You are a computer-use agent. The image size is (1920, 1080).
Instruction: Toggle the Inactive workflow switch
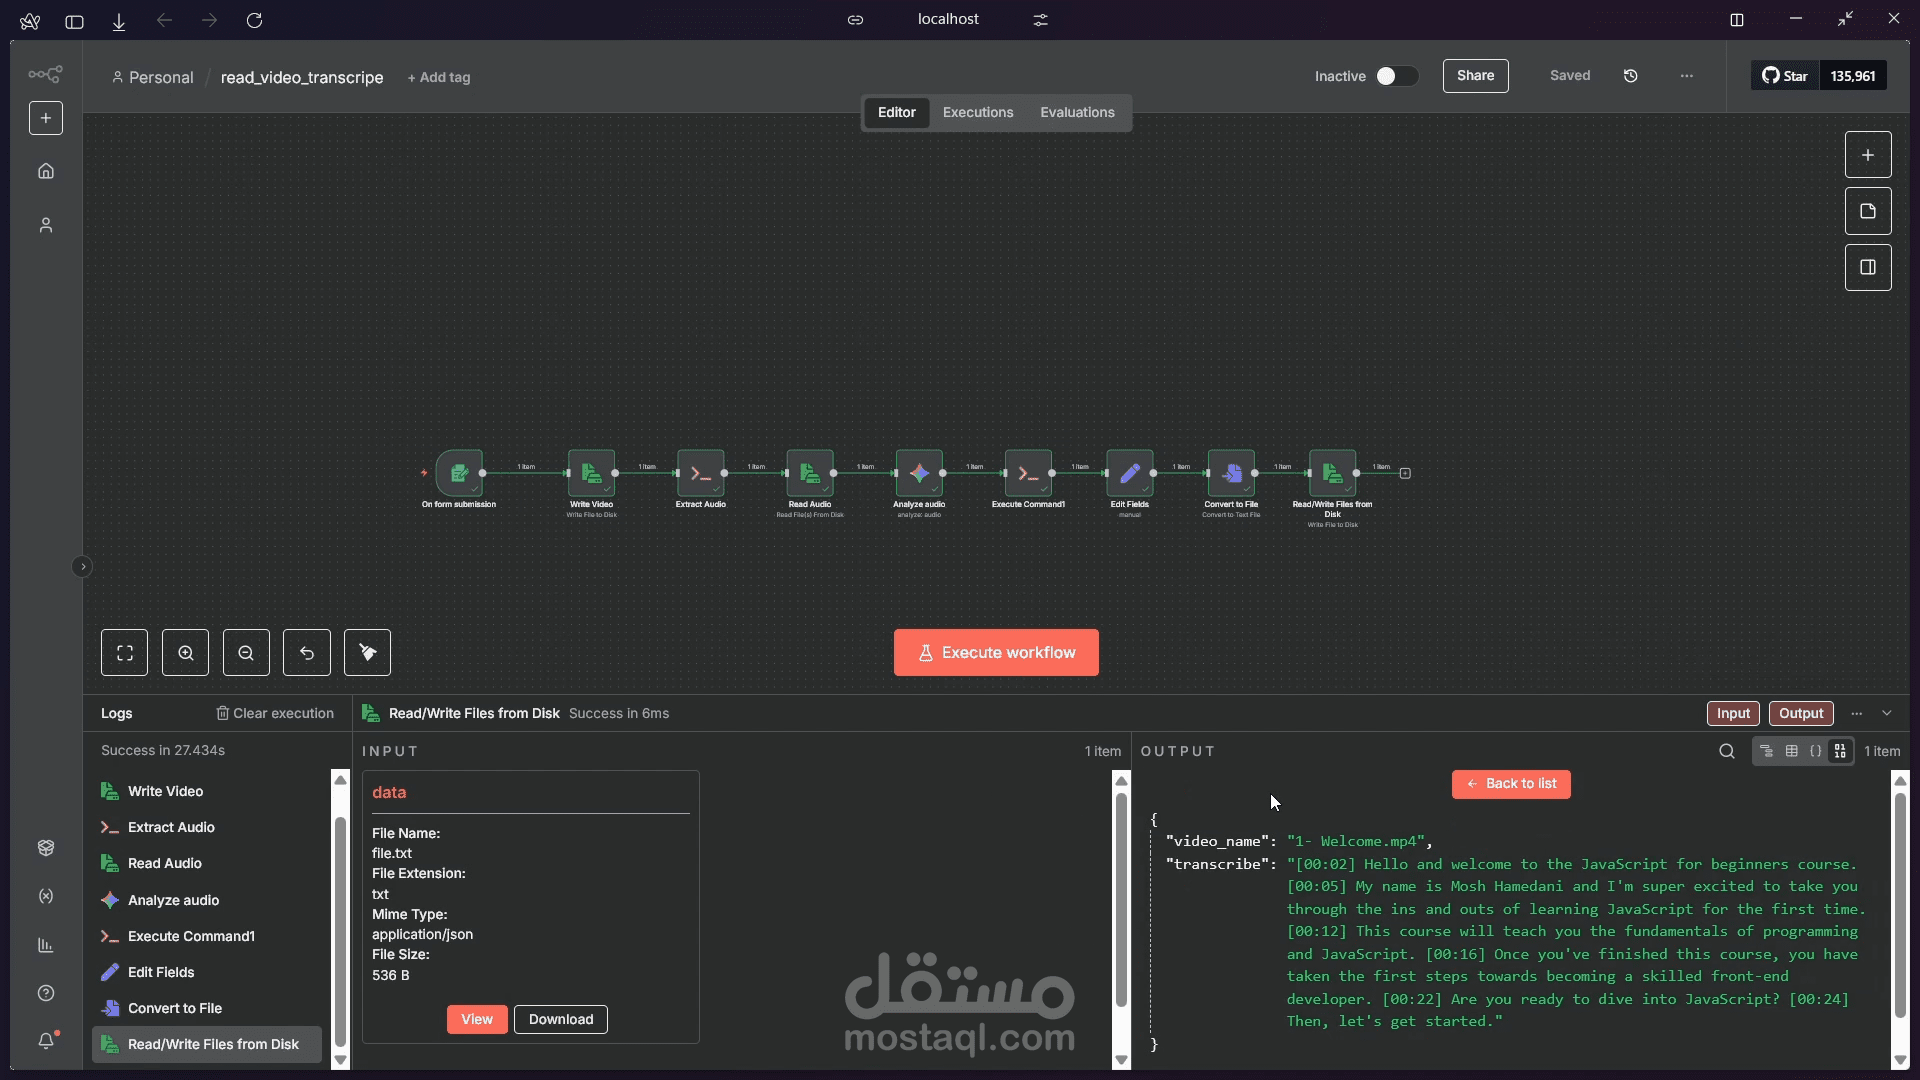(x=1396, y=76)
